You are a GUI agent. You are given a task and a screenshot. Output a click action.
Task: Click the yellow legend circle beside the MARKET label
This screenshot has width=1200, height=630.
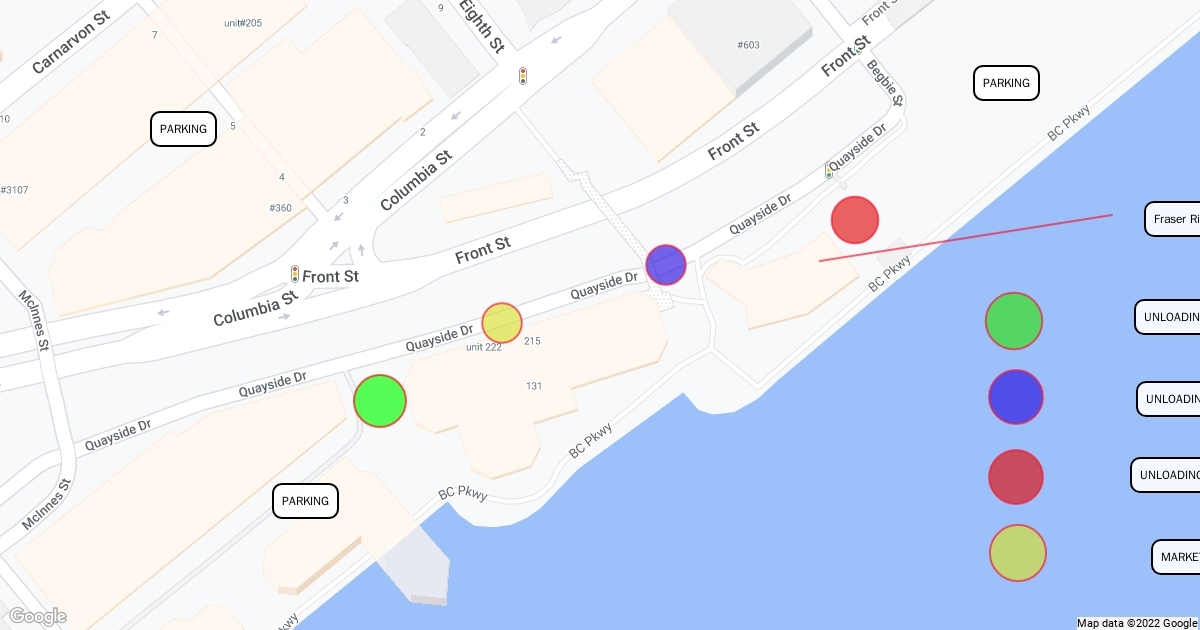1018,553
